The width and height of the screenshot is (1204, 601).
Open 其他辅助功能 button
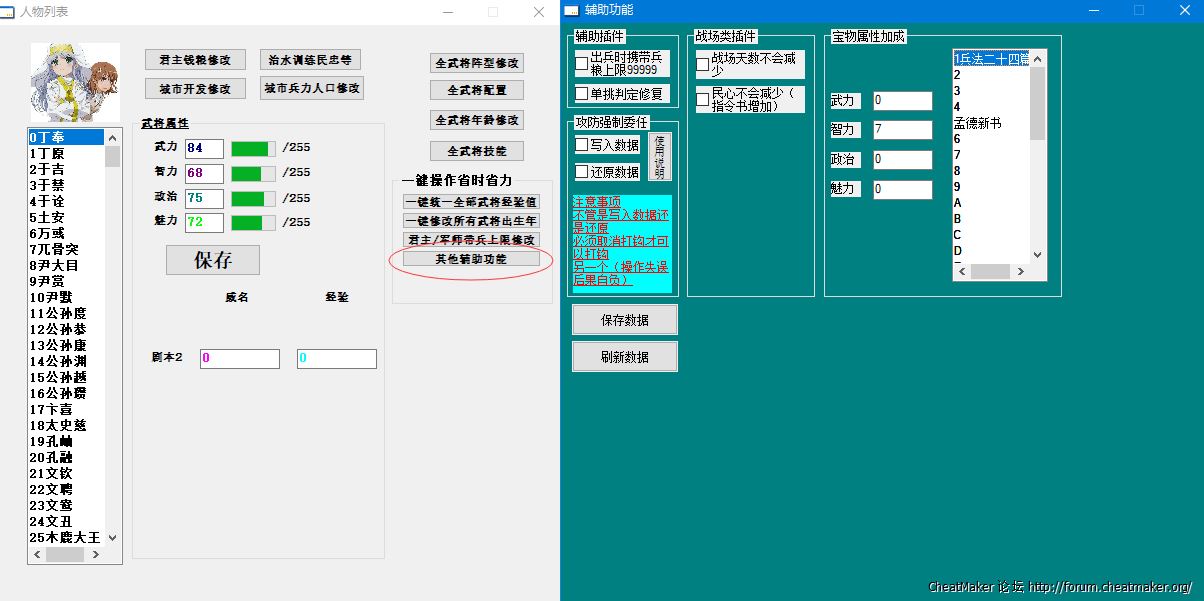pyautogui.click(x=471, y=258)
